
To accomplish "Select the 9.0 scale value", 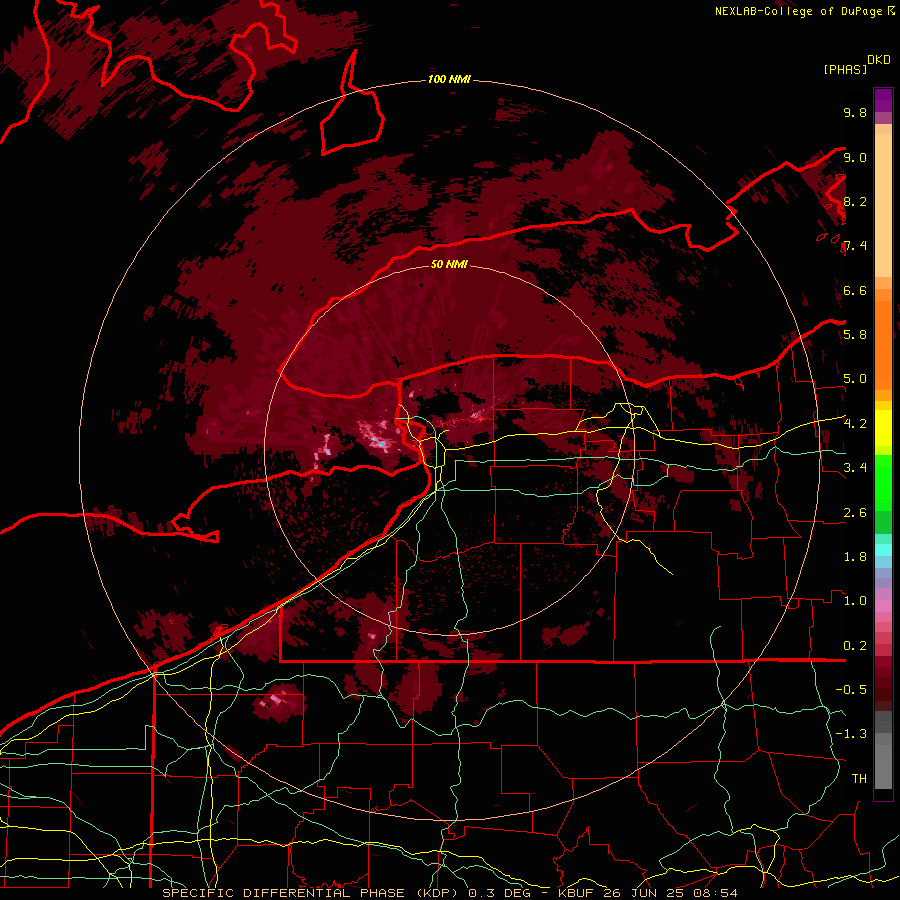I will click(855, 157).
